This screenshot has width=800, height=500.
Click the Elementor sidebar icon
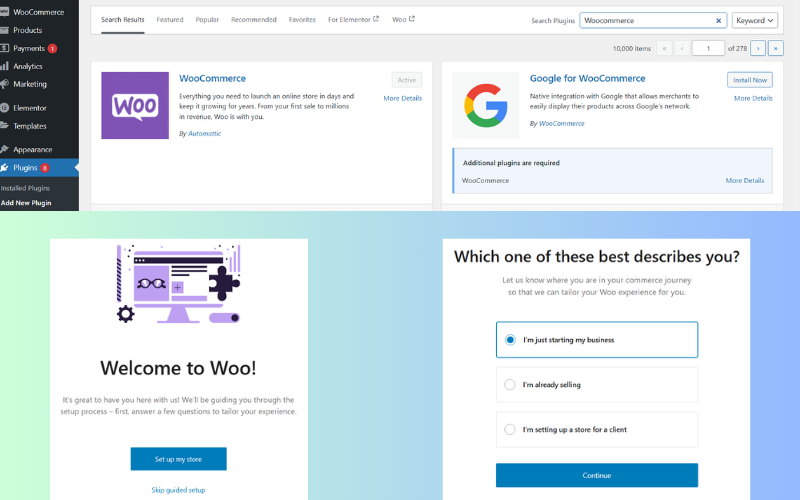(4, 108)
